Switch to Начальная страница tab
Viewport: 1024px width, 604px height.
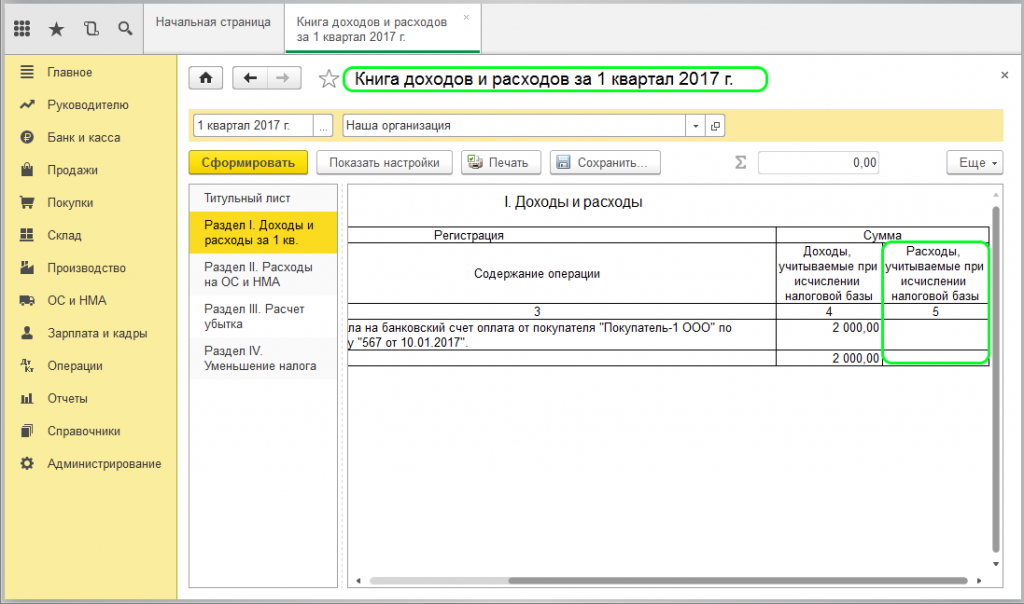coord(213,23)
